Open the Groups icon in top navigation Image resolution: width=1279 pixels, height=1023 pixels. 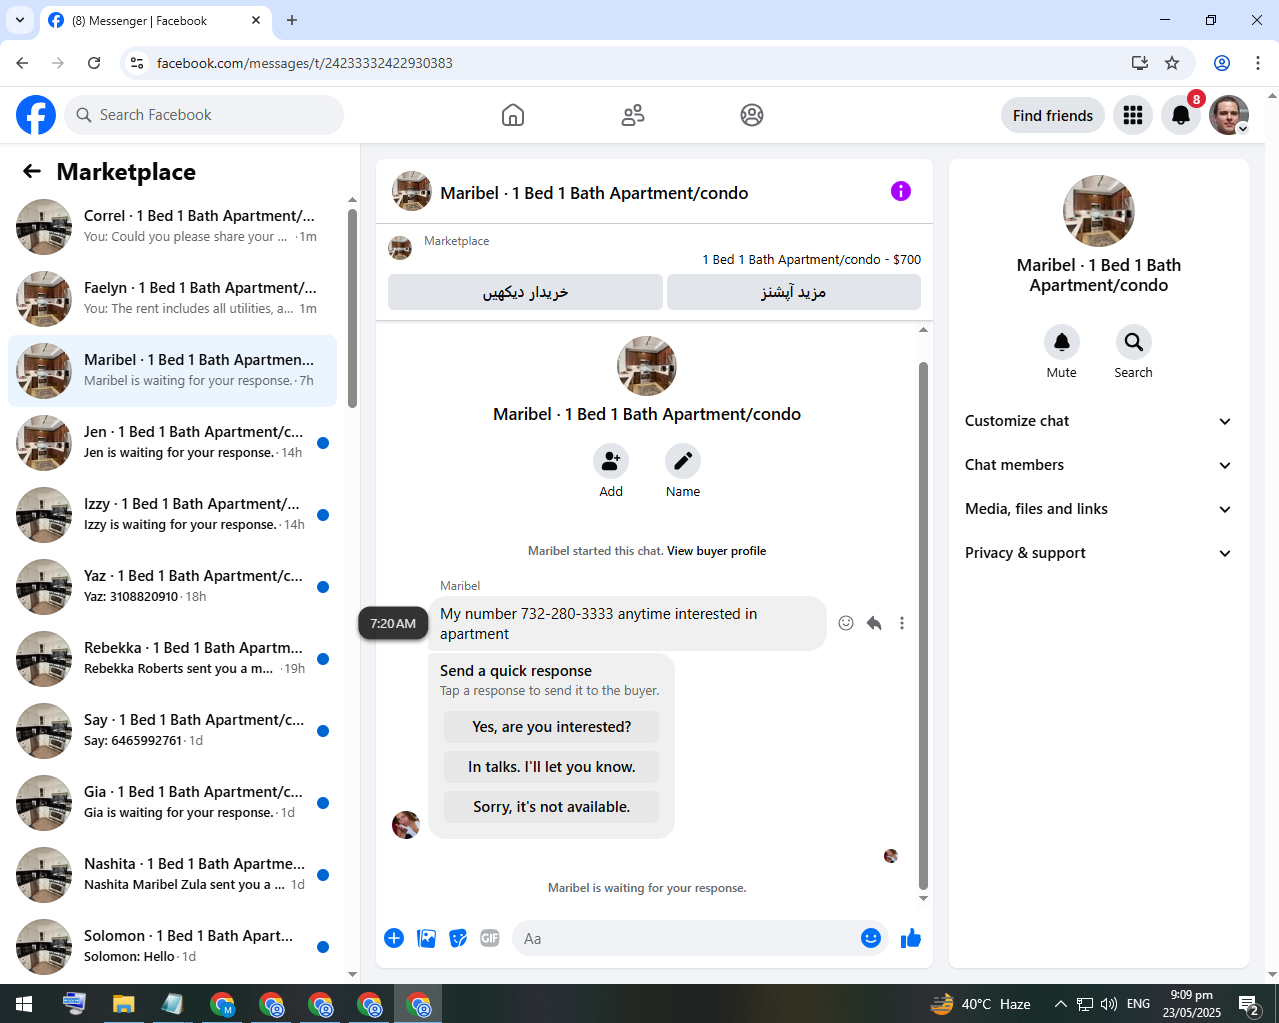[752, 115]
